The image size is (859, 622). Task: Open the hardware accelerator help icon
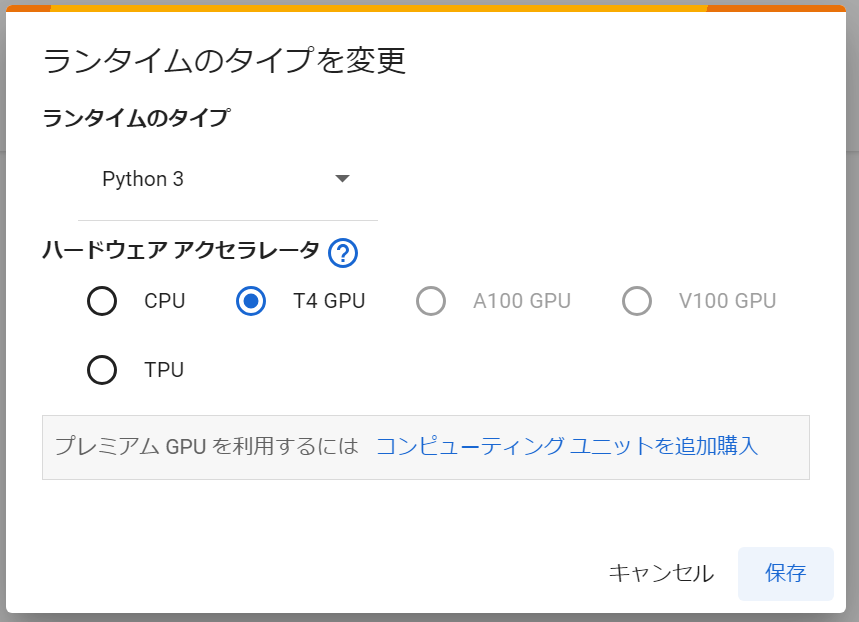click(343, 253)
